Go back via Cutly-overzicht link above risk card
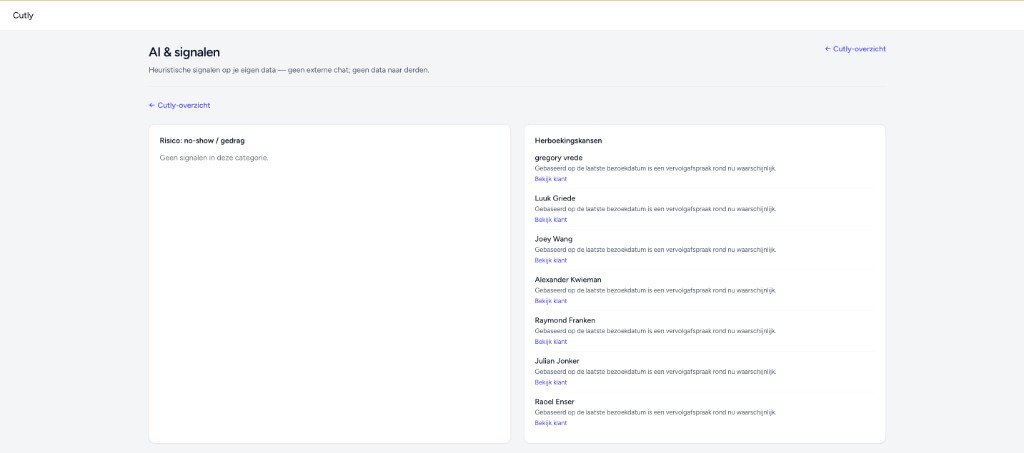1024x453 pixels. (x=180, y=105)
